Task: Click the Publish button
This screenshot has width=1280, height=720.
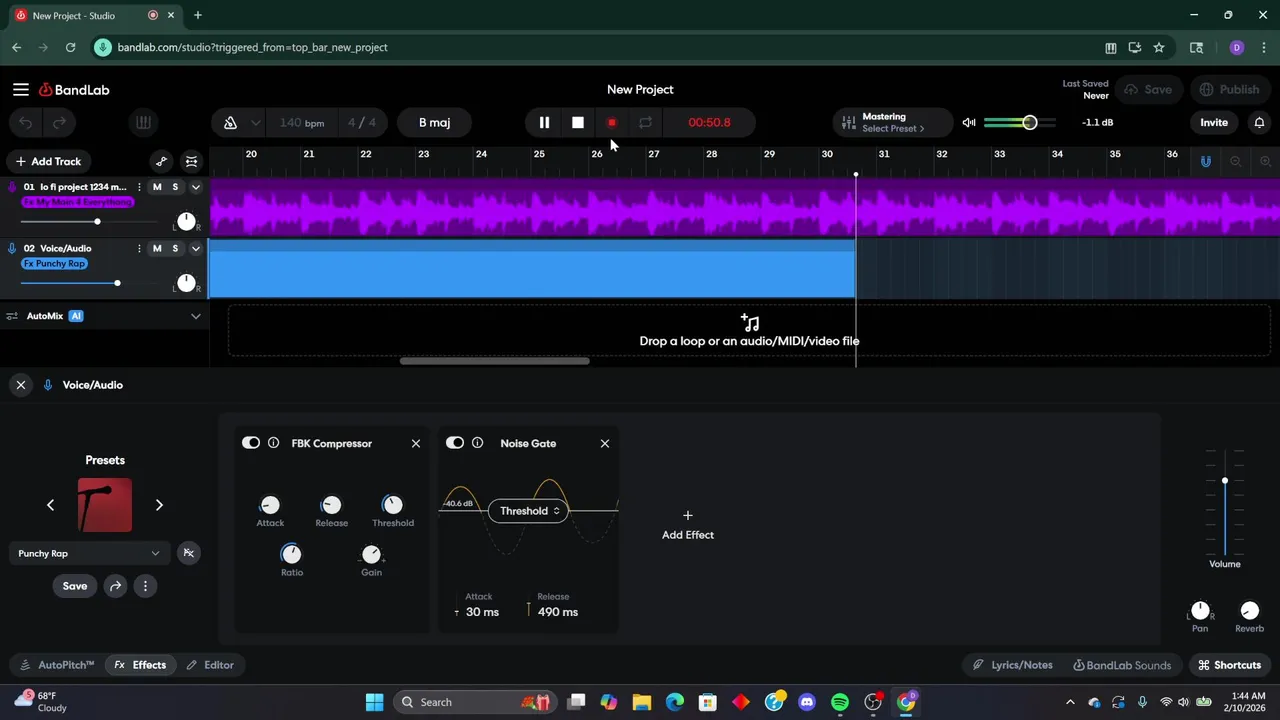Action: tap(1230, 90)
